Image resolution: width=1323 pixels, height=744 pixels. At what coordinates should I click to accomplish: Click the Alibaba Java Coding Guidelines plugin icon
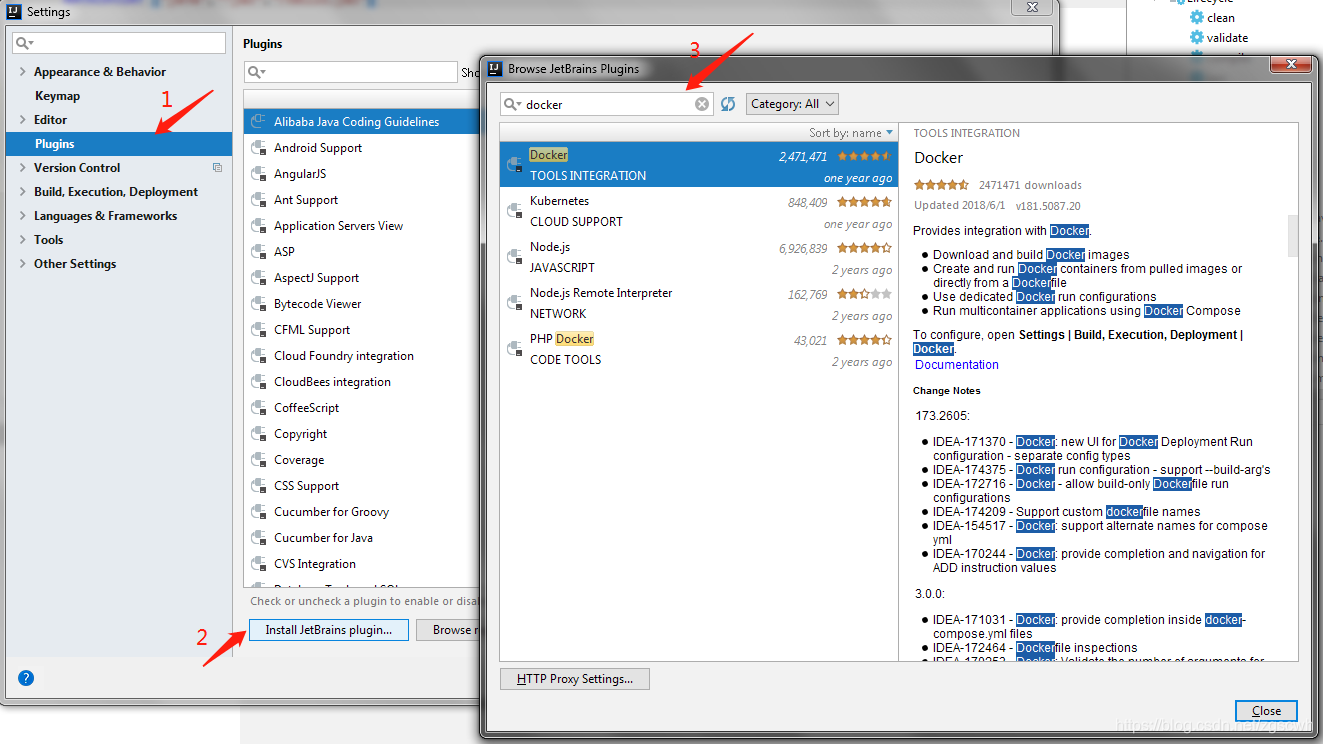(258, 122)
